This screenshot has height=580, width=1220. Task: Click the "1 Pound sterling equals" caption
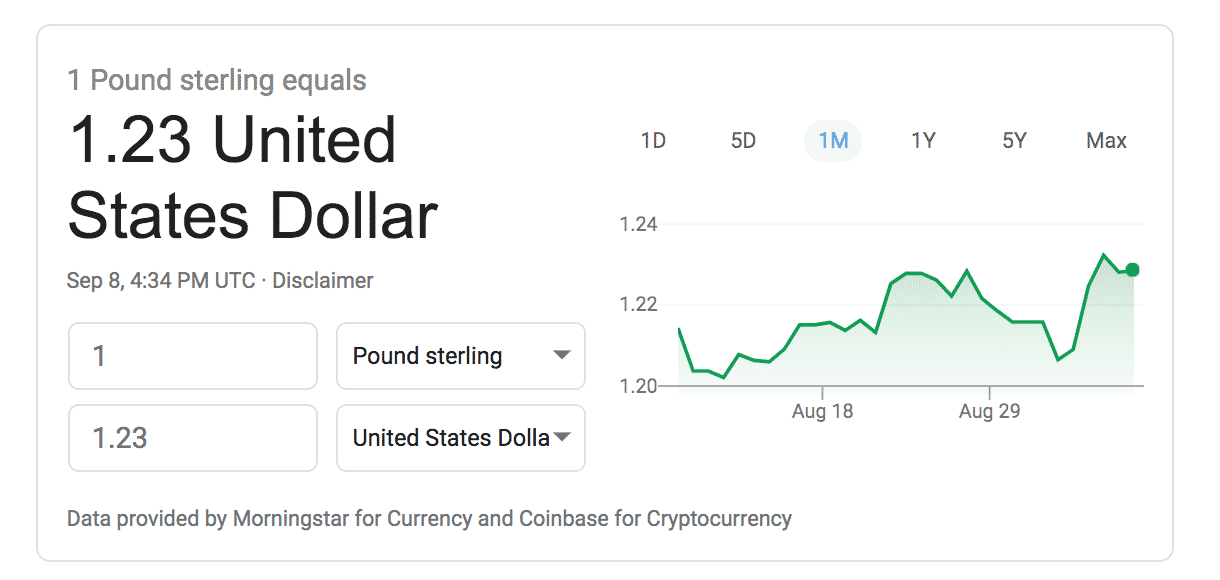click(217, 80)
